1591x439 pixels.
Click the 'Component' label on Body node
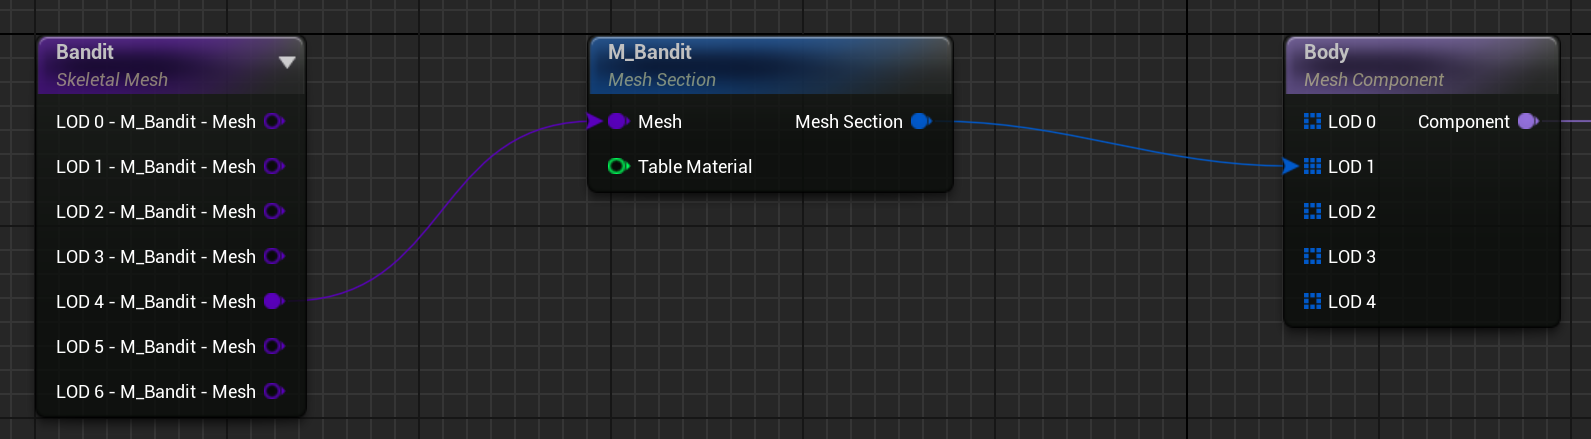[x=1464, y=122]
